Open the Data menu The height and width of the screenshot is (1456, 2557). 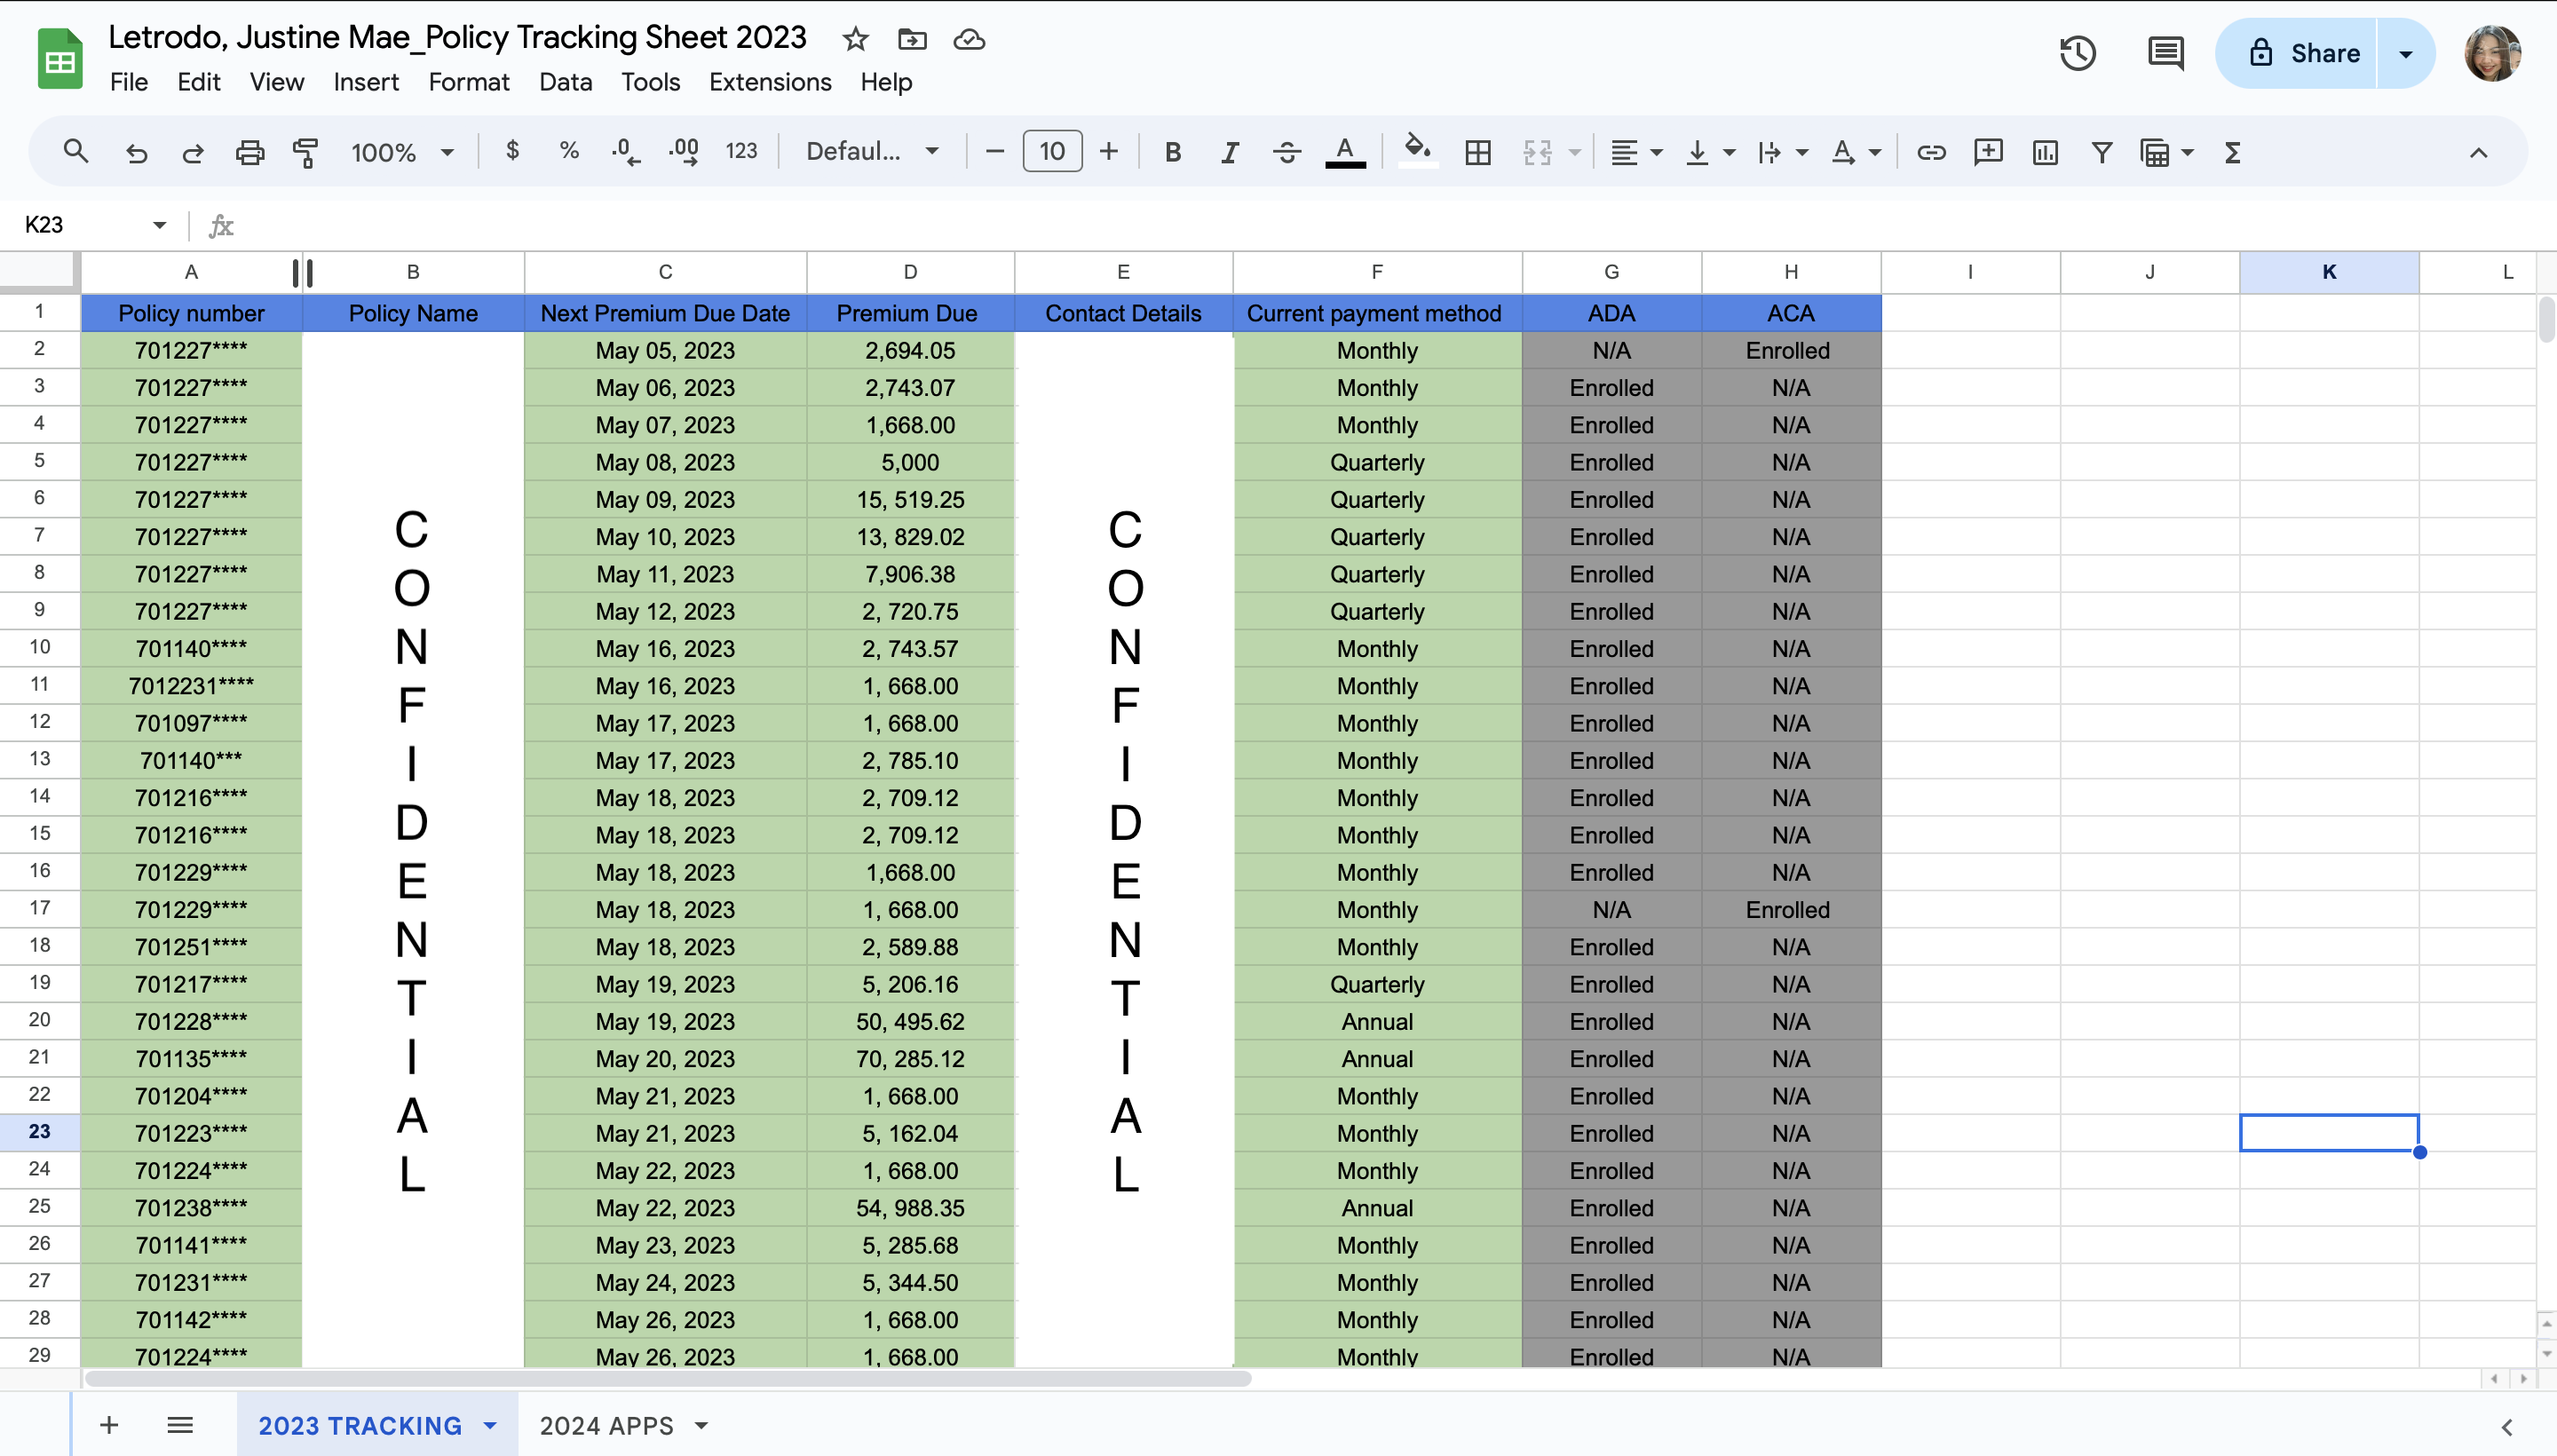[566, 82]
